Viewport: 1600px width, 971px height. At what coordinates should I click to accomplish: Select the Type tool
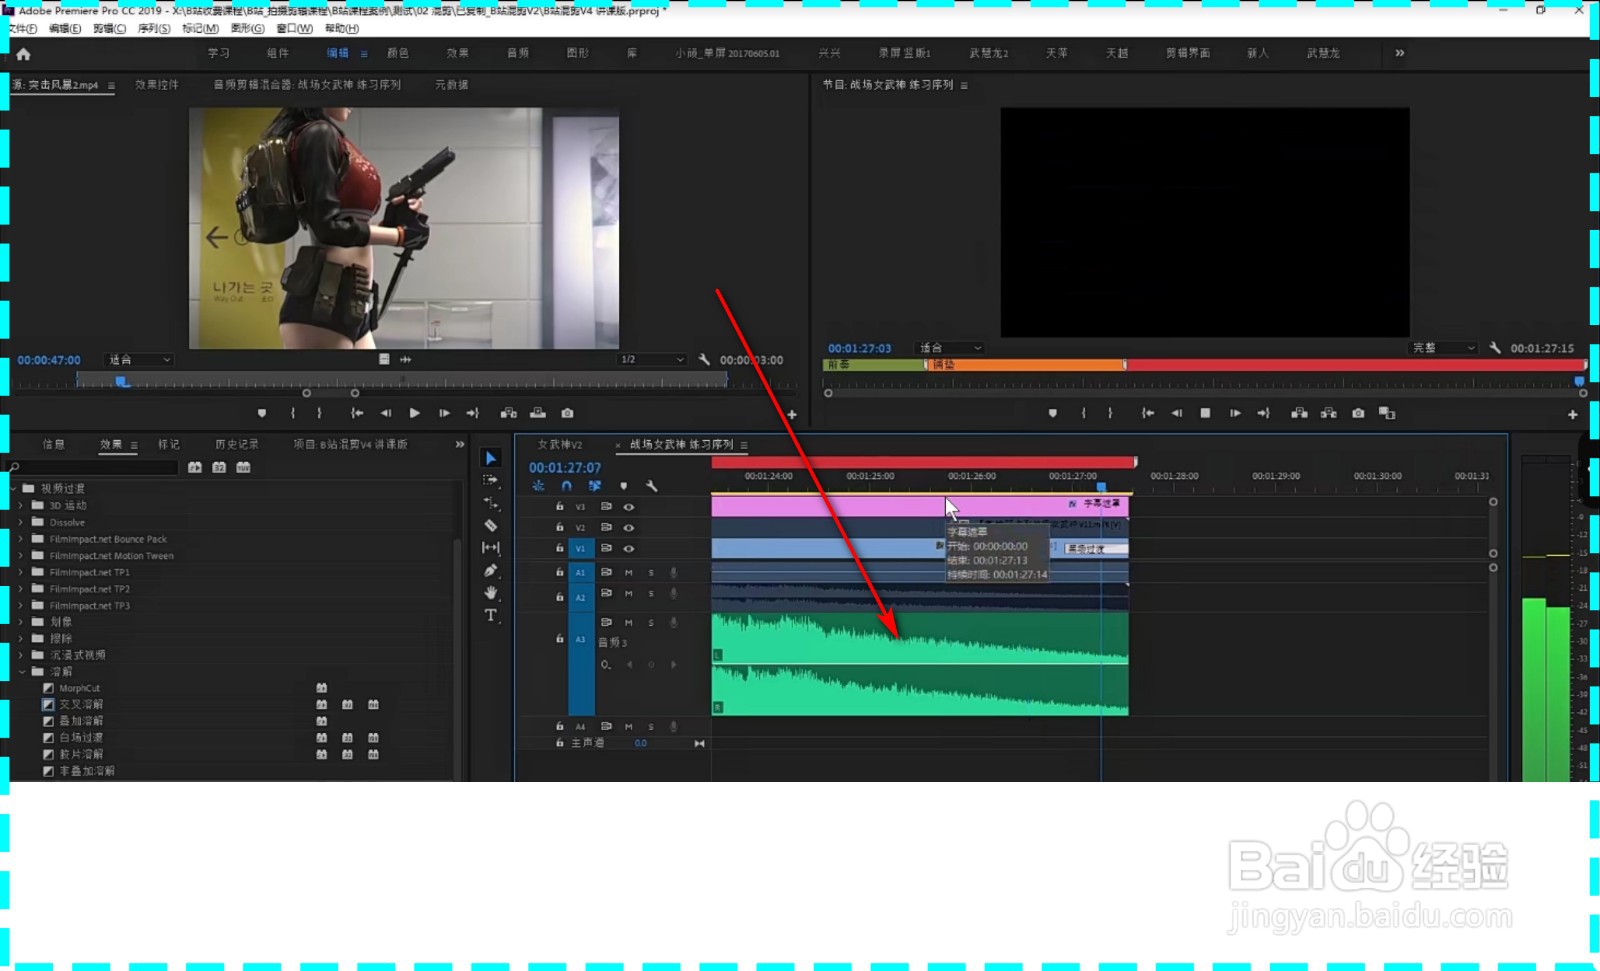click(490, 615)
